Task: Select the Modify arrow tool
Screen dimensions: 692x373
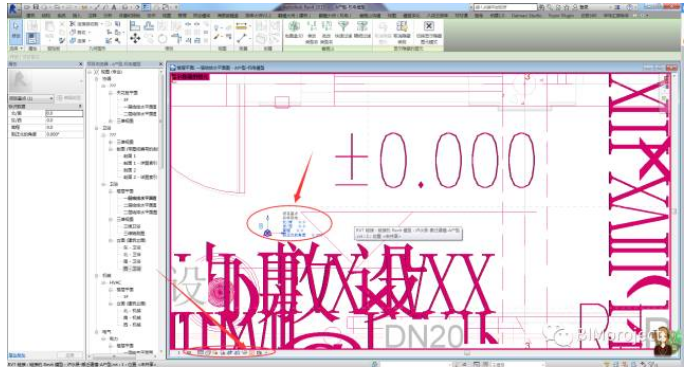Action: click(16, 30)
